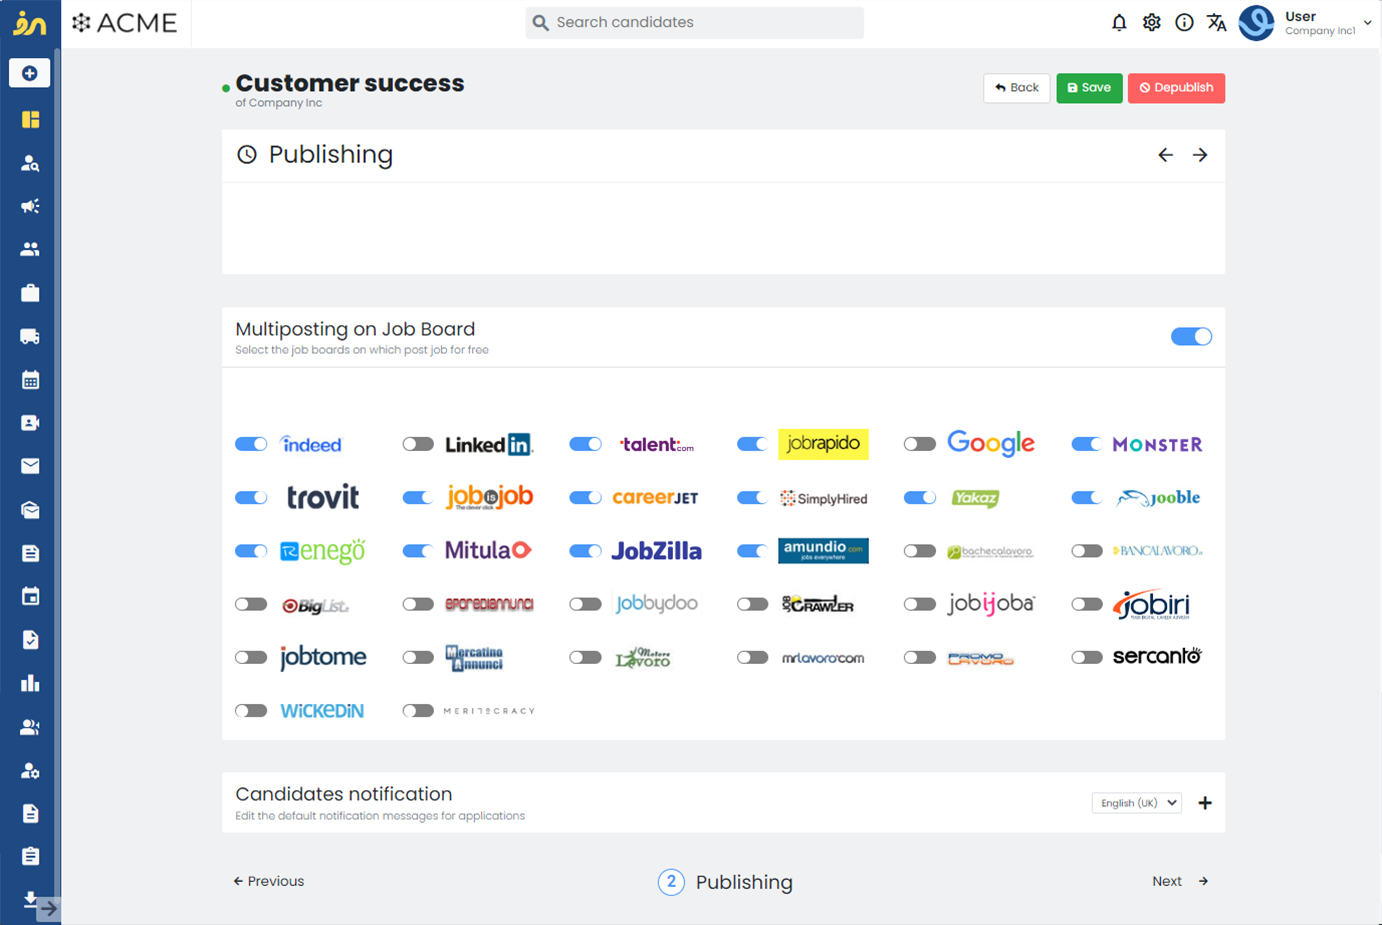1382x925 pixels.
Task: Open the clipboard icon in sidebar
Action: (x=30, y=856)
